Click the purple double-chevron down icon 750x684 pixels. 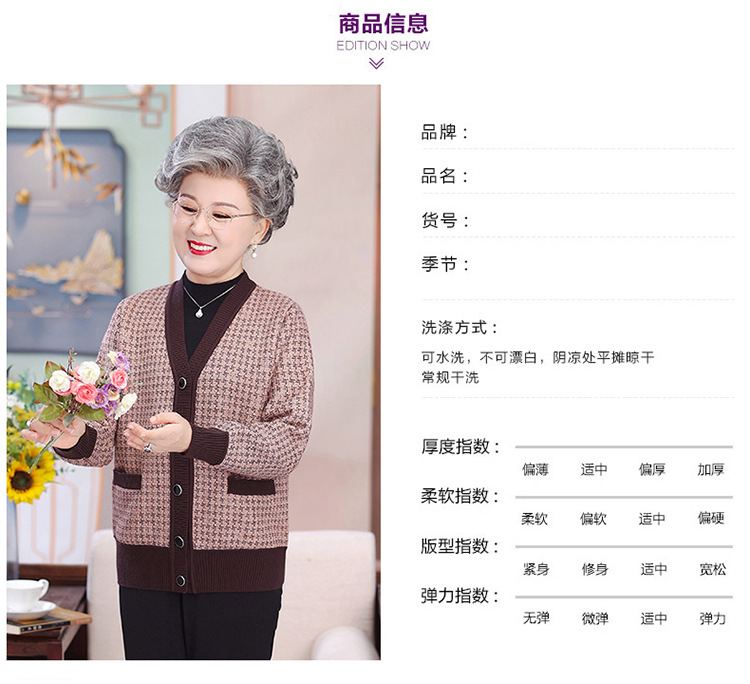376,64
